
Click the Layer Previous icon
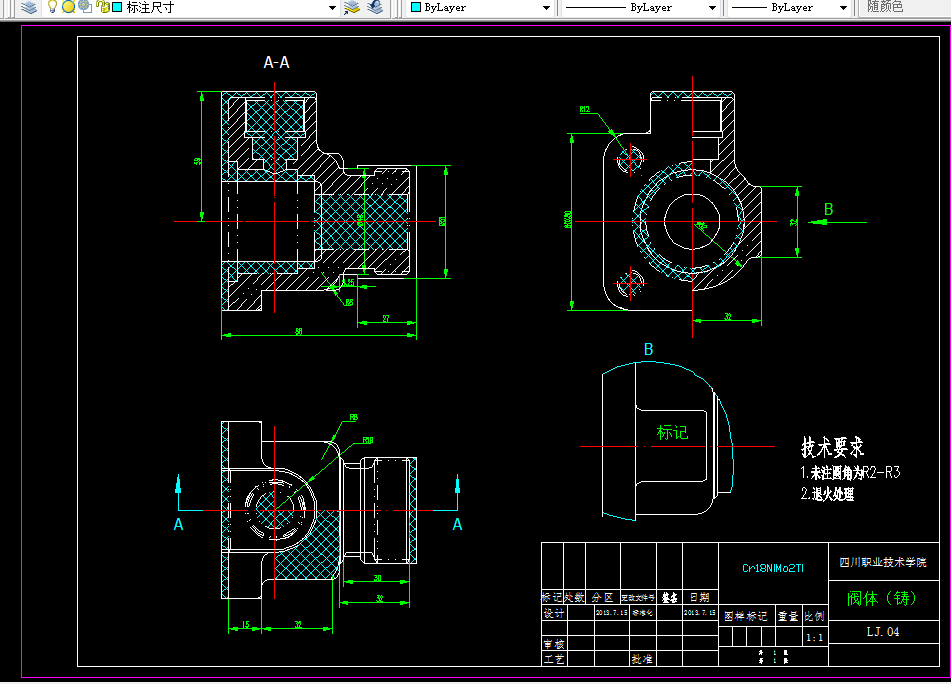coord(375,7)
